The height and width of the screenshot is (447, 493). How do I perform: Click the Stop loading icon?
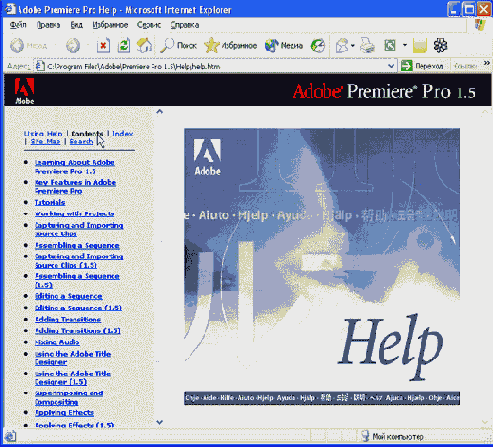point(103,45)
